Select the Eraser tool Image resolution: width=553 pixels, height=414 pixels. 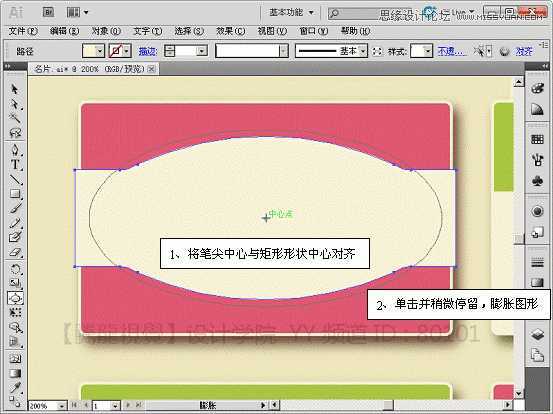[14, 252]
